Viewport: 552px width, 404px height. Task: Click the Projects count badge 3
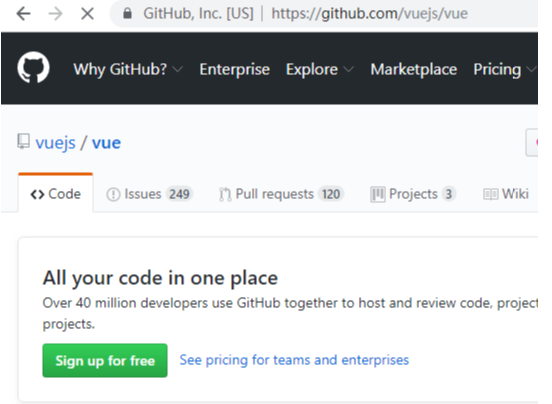[x=448, y=194]
